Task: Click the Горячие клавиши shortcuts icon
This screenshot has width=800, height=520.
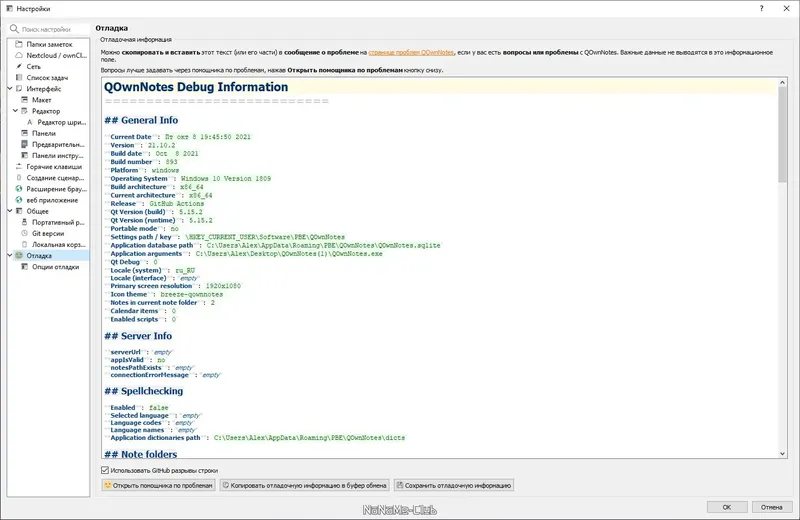Action: tap(19, 166)
